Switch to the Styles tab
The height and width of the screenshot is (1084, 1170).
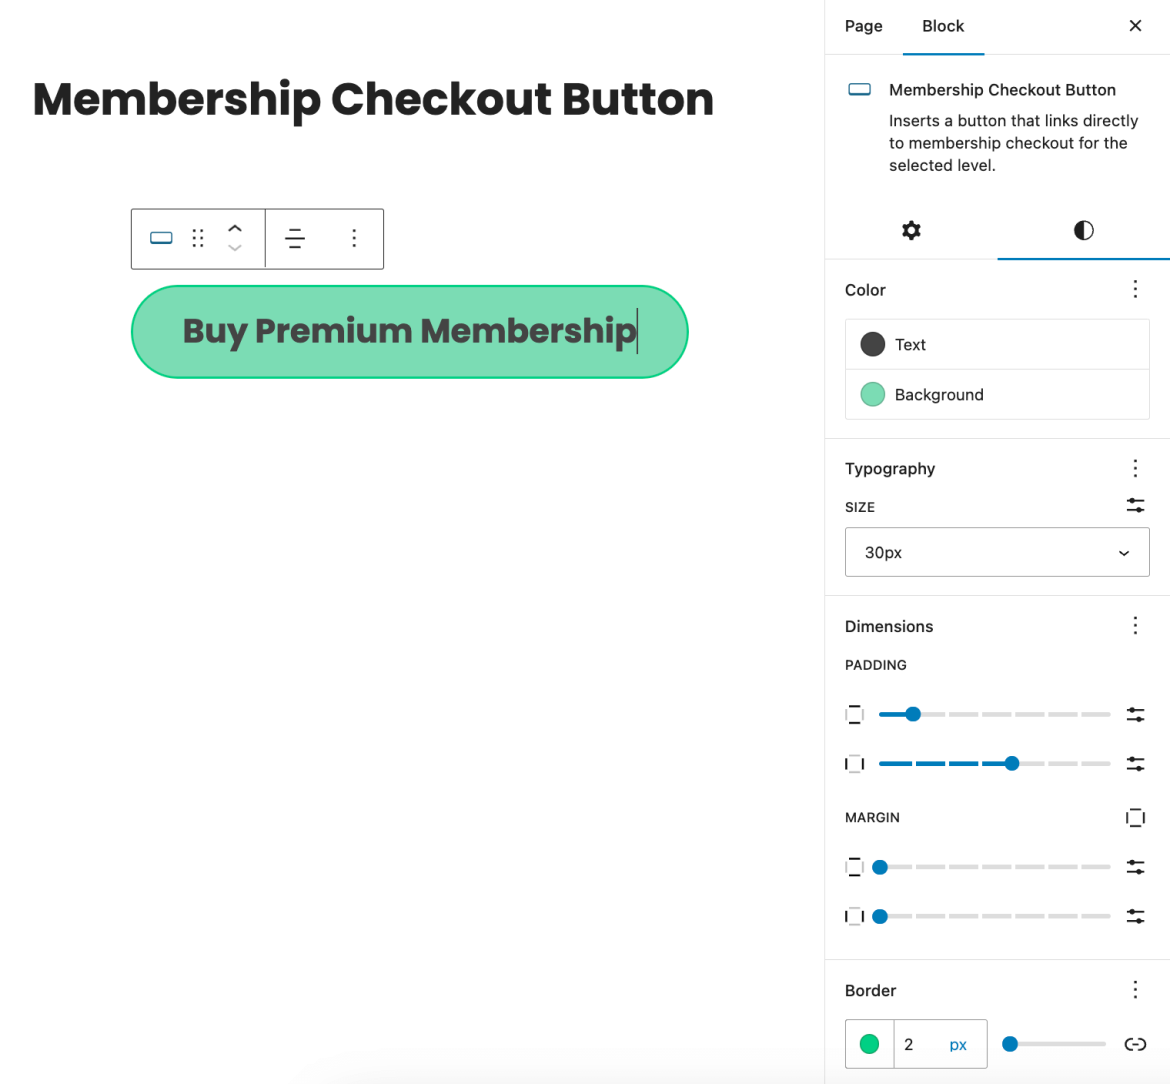[x=1083, y=230]
